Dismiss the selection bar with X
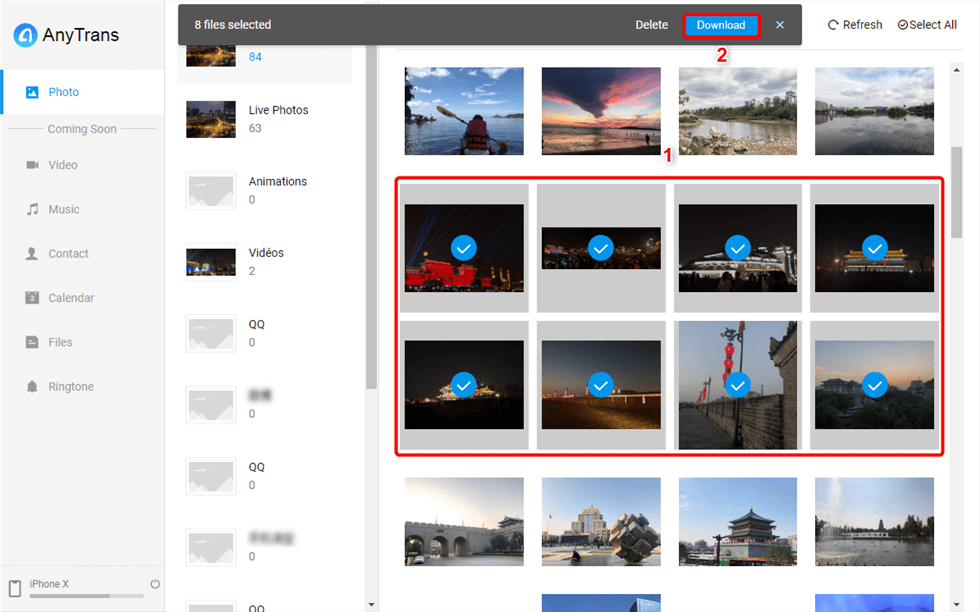980x612 pixels. [x=780, y=25]
